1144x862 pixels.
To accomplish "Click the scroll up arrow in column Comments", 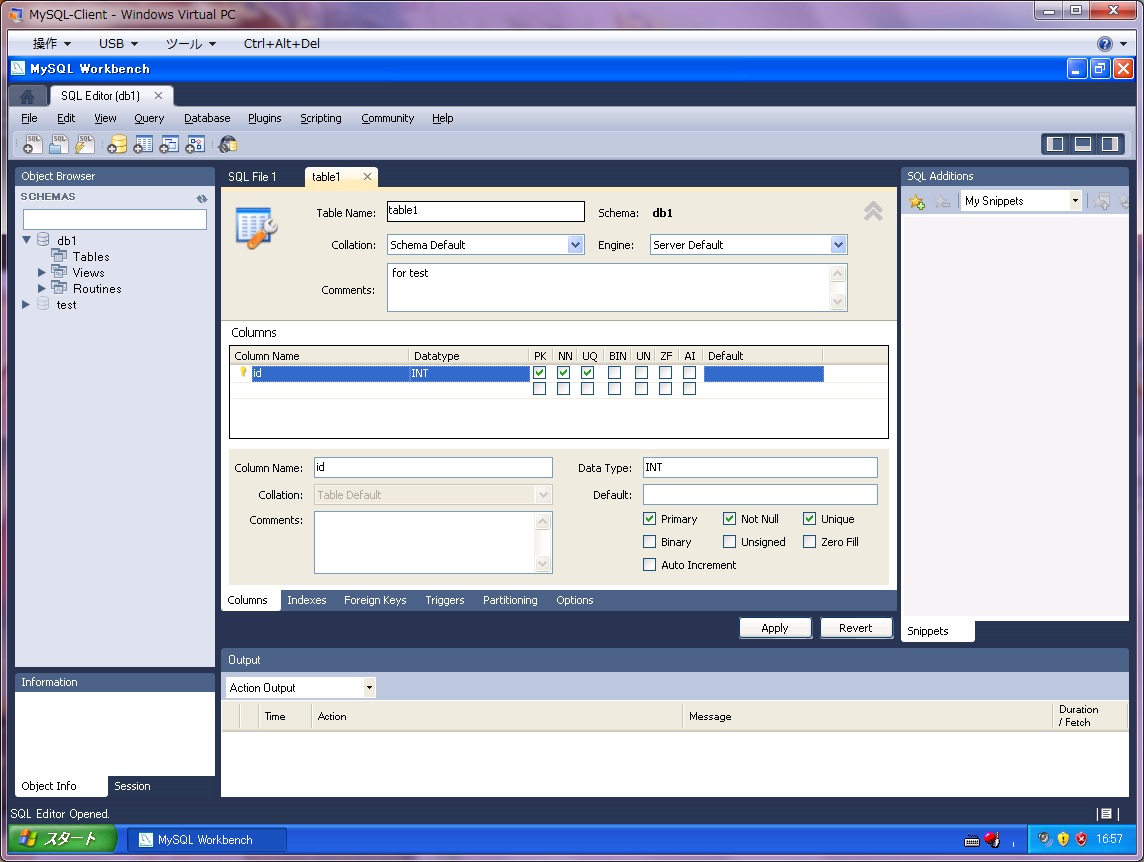I will (x=542, y=521).
